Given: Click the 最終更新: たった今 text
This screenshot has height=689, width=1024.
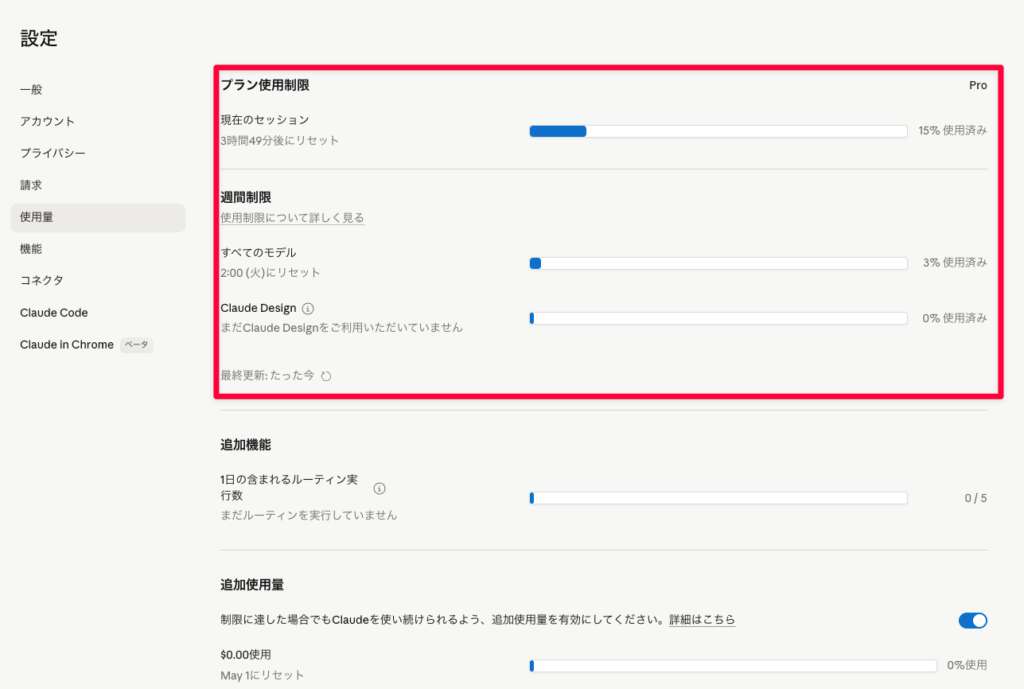Looking at the screenshot, I should click(267, 376).
